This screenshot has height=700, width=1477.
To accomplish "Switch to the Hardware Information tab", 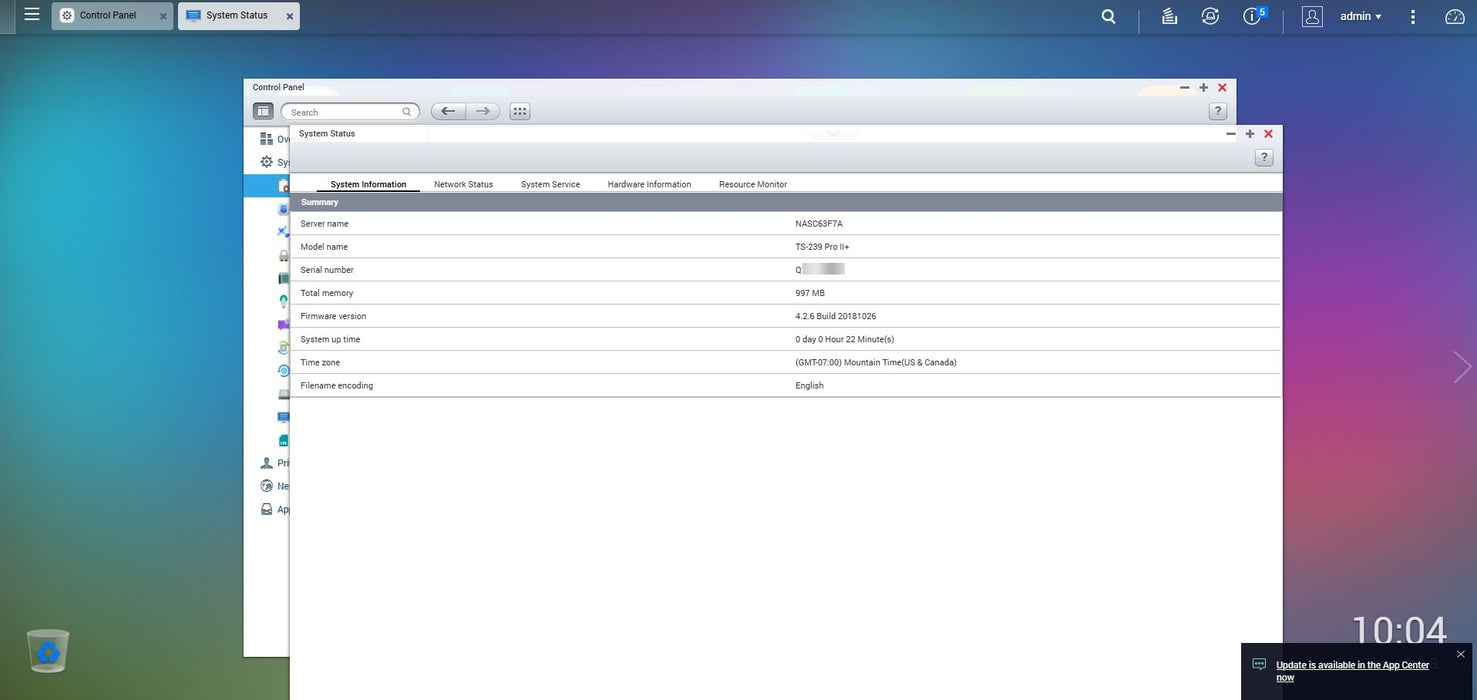I will [649, 184].
